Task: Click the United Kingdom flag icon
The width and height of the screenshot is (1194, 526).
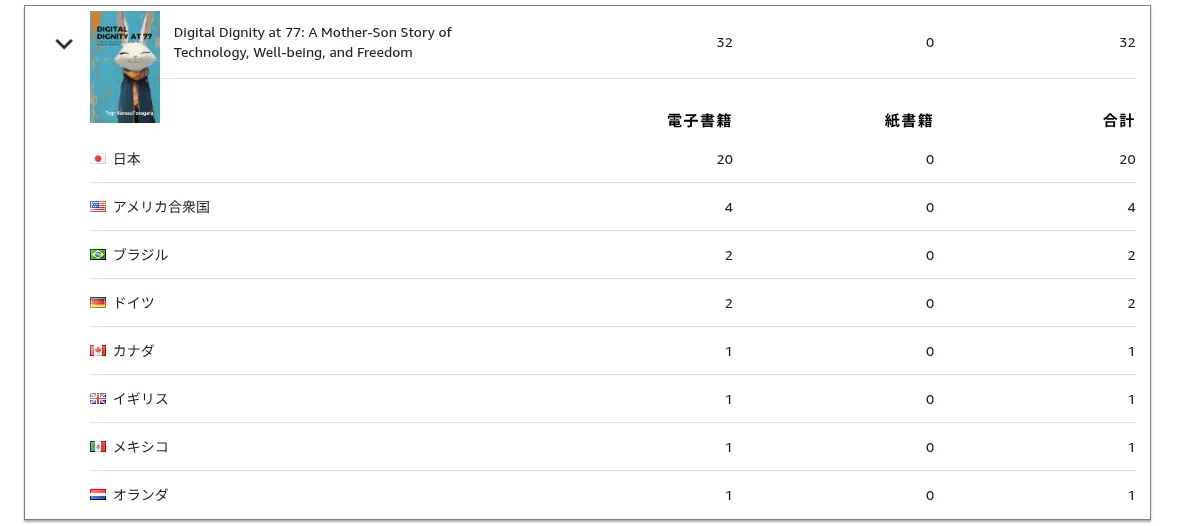Action: pyautogui.click(x=97, y=398)
